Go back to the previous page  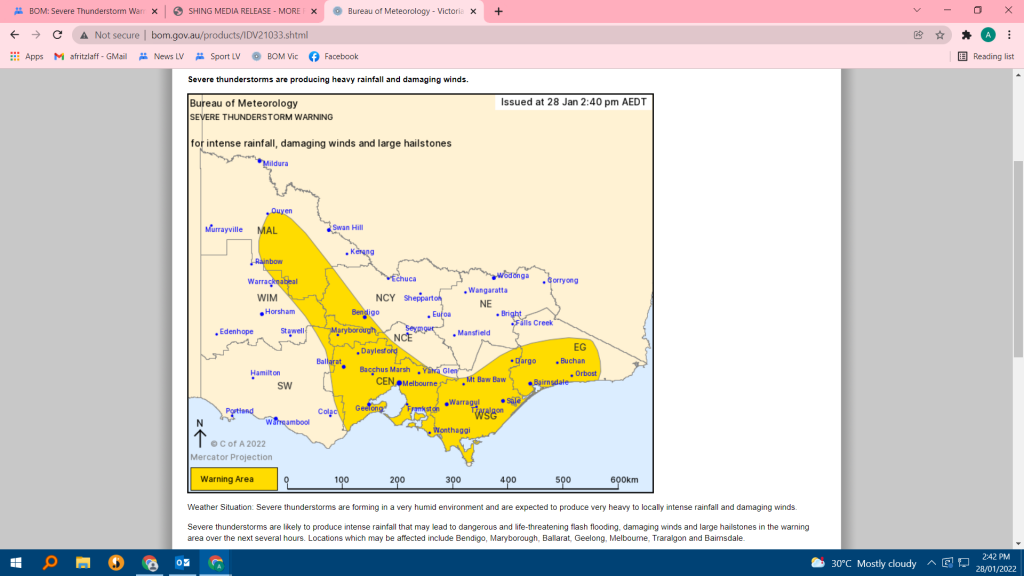click(14, 35)
